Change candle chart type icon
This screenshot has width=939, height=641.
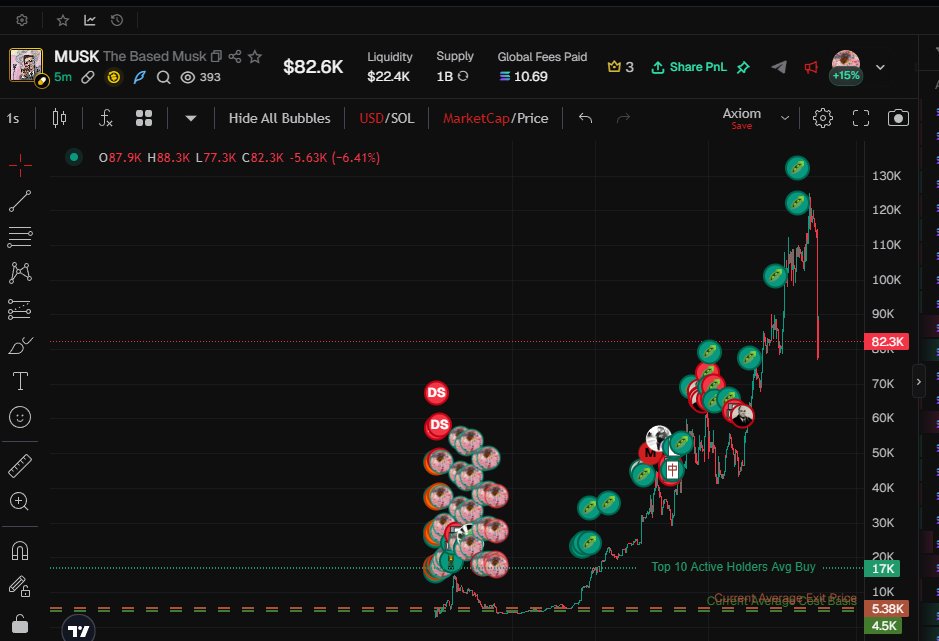(59, 118)
